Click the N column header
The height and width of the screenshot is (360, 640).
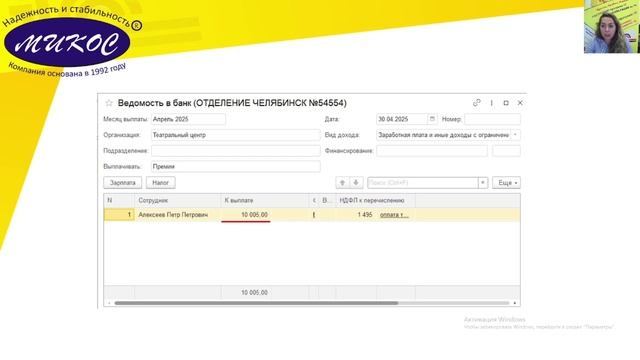pyautogui.click(x=119, y=200)
